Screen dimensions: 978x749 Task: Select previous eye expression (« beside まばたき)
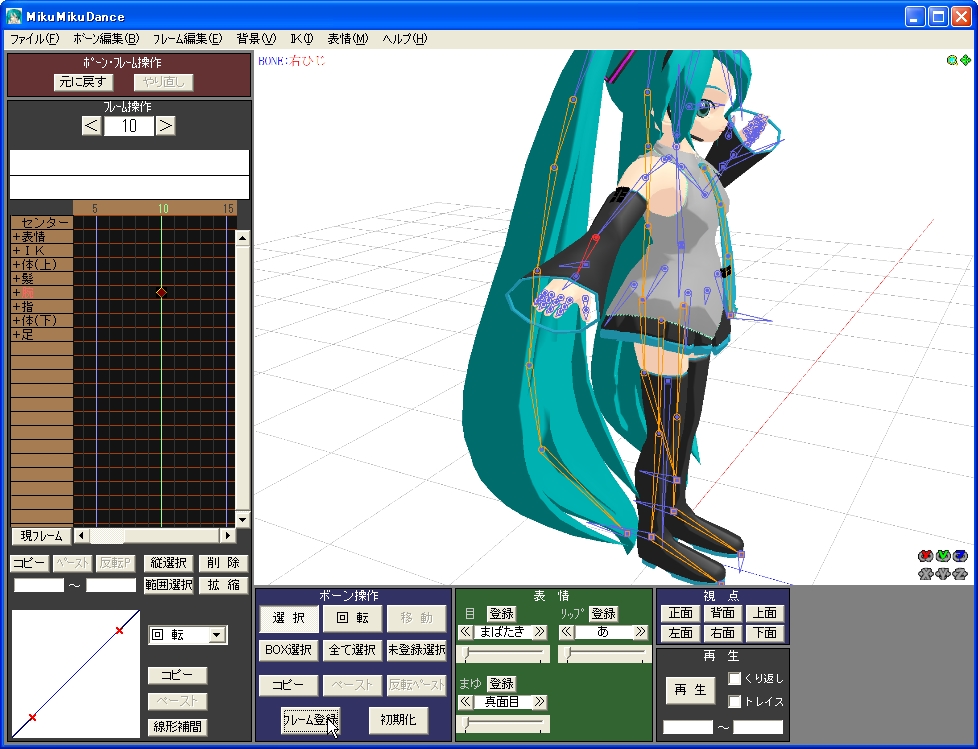tap(465, 632)
